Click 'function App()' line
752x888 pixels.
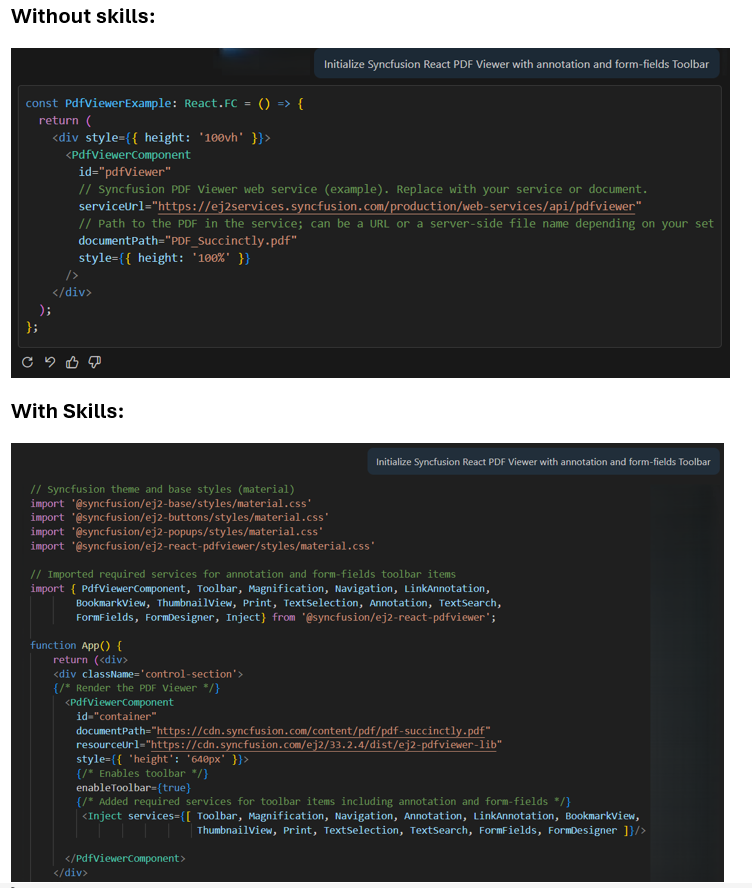click(x=76, y=646)
